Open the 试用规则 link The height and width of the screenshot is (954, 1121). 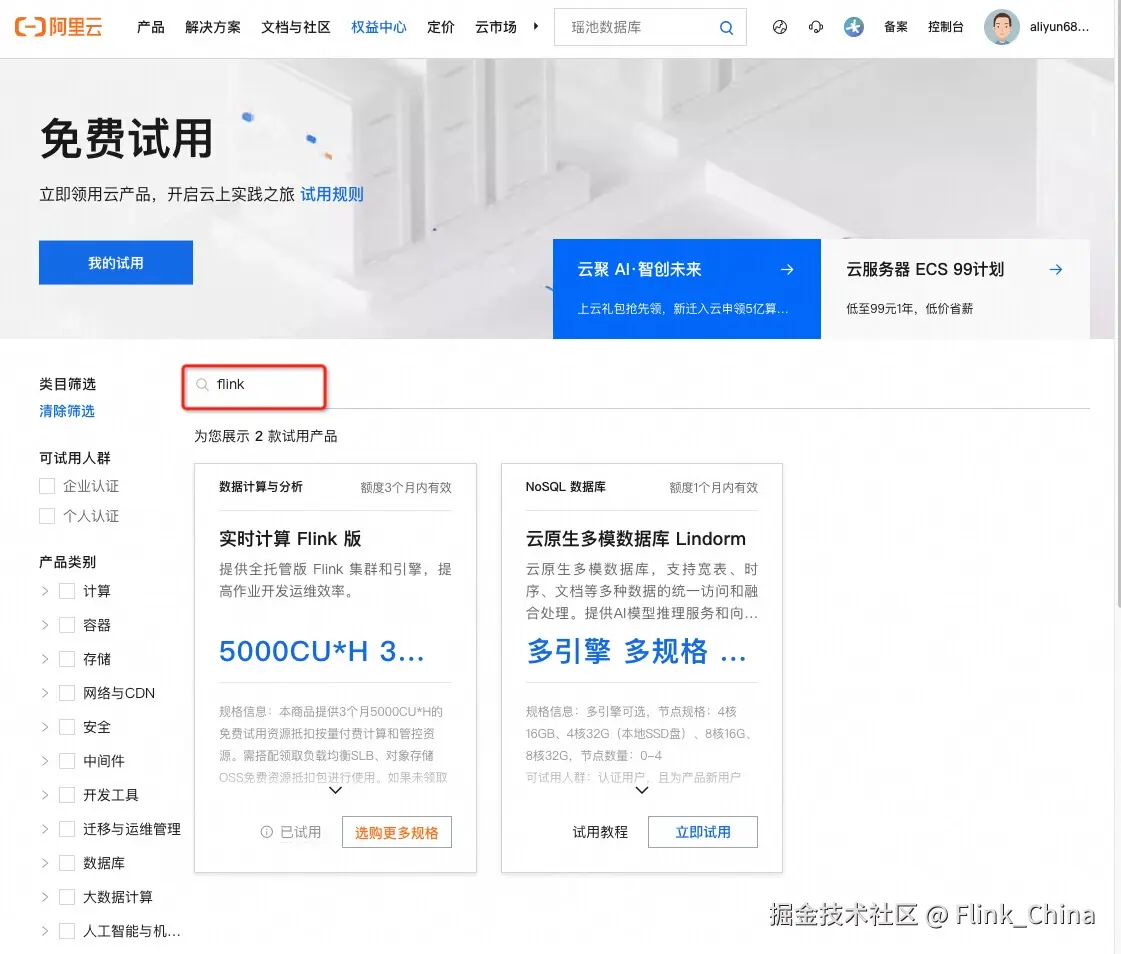click(x=332, y=195)
